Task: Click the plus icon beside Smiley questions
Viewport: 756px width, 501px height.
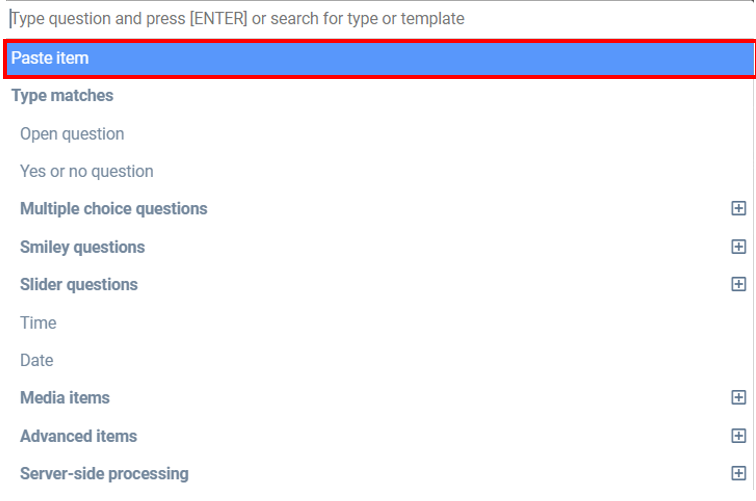Action: coord(738,247)
